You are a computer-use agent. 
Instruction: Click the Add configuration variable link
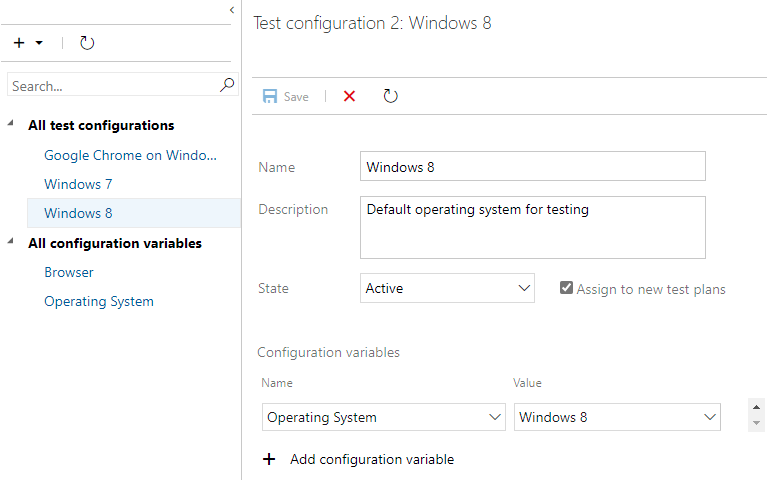tap(371, 459)
